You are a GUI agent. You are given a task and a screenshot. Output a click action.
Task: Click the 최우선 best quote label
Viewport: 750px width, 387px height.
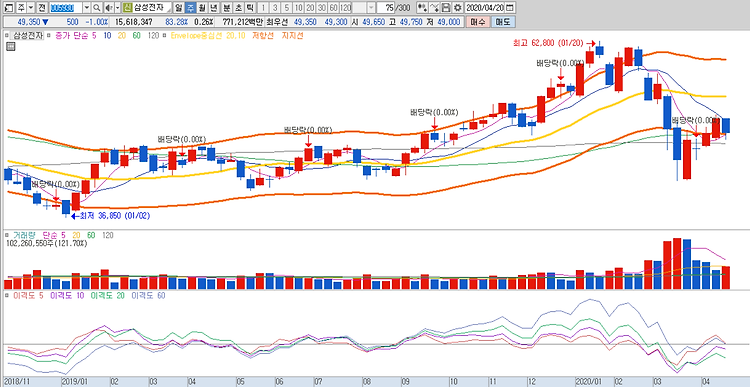[276, 22]
